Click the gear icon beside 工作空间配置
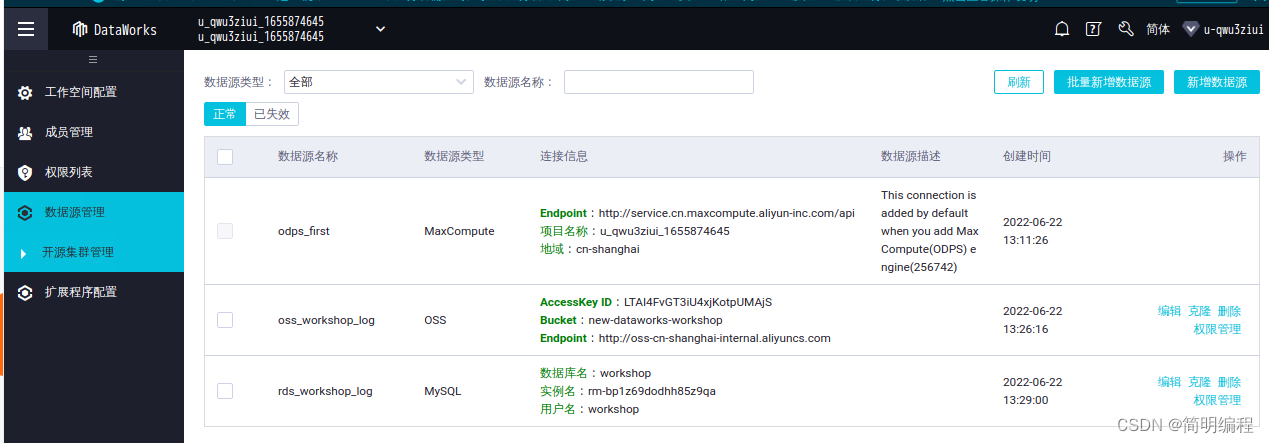 [25, 93]
